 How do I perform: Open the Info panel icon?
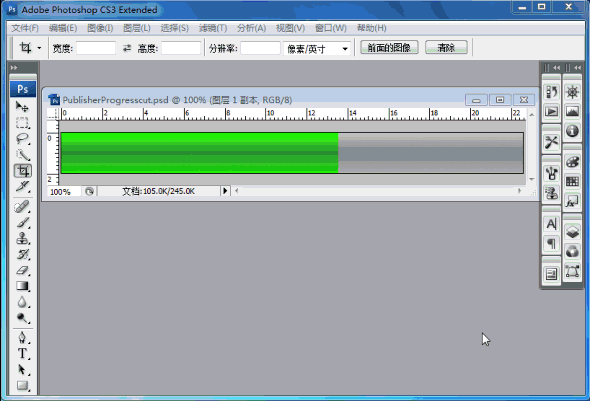click(x=572, y=131)
